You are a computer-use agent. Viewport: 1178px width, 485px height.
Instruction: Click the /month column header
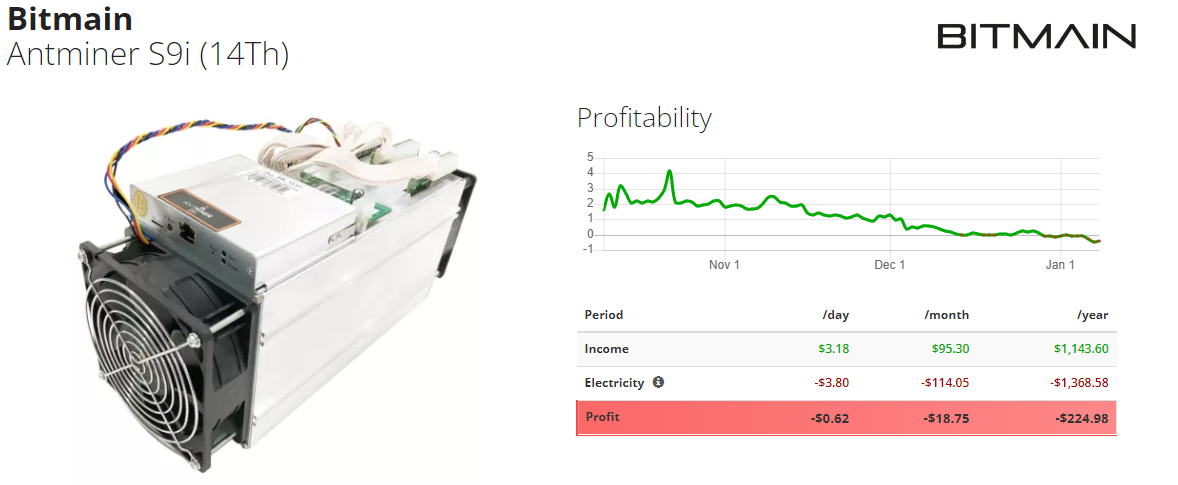point(947,315)
